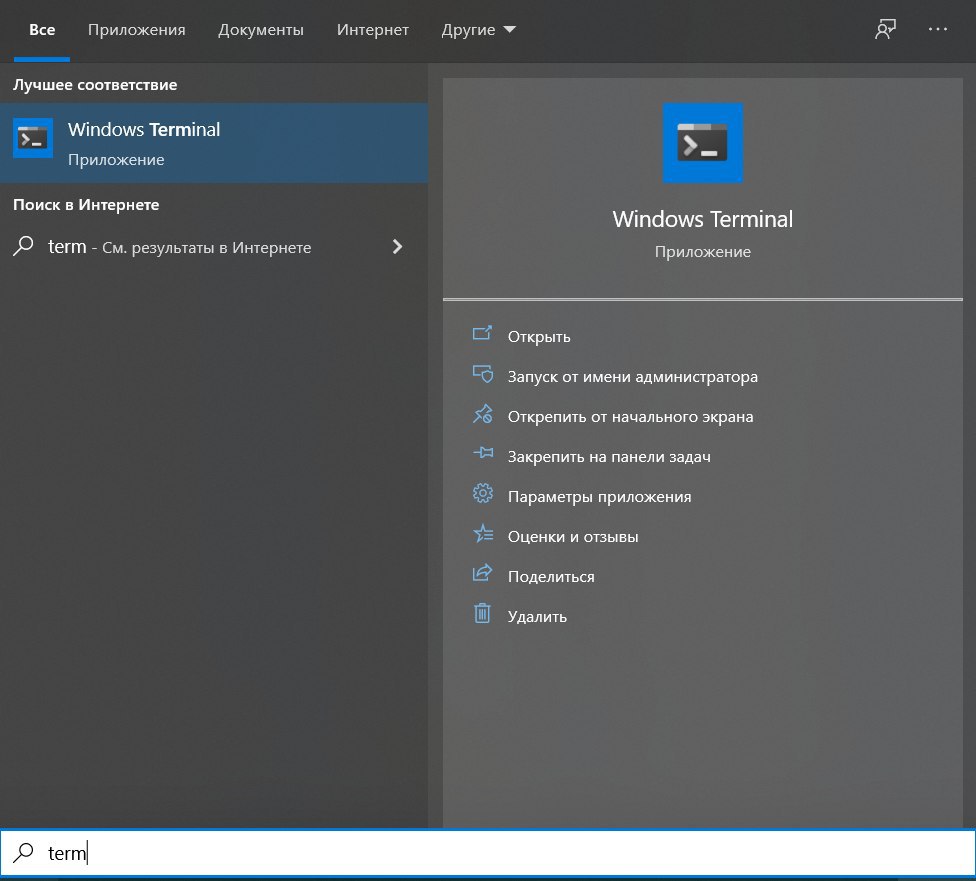
Task: Select Закрепить на панели задач
Action: 609,456
